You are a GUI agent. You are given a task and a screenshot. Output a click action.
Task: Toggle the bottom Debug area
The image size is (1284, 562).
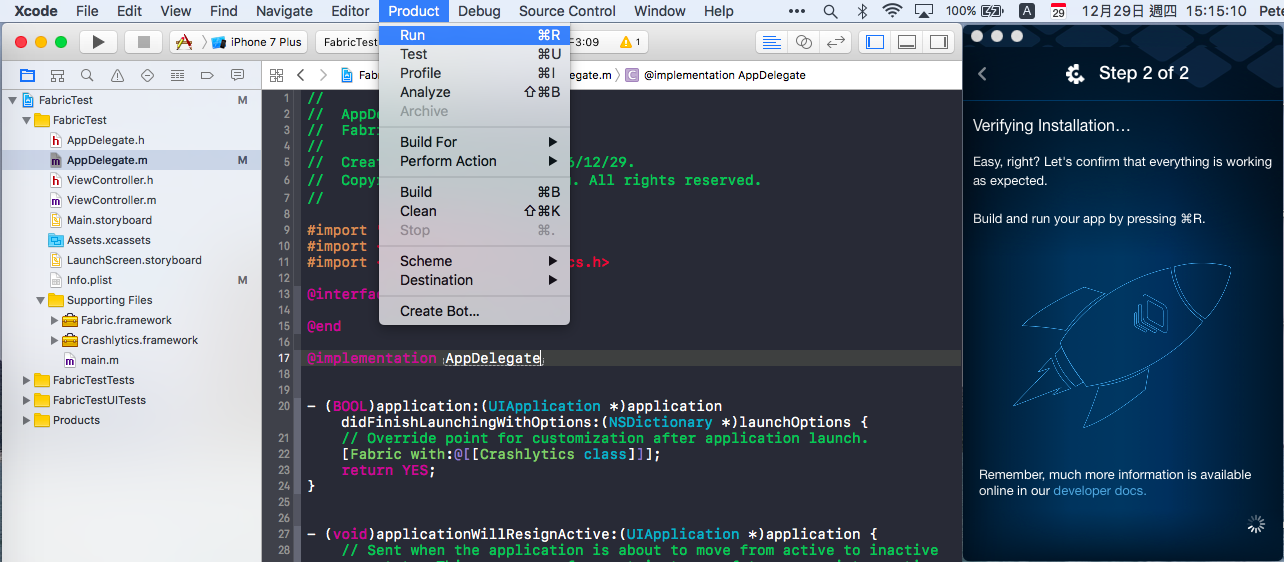click(907, 42)
